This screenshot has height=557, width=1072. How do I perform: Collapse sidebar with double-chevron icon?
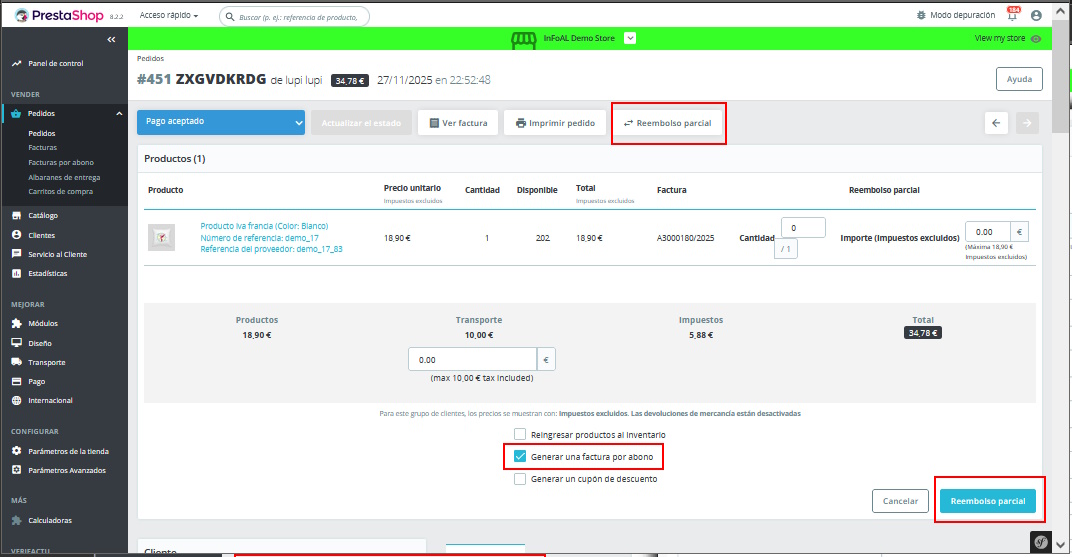pyautogui.click(x=111, y=39)
